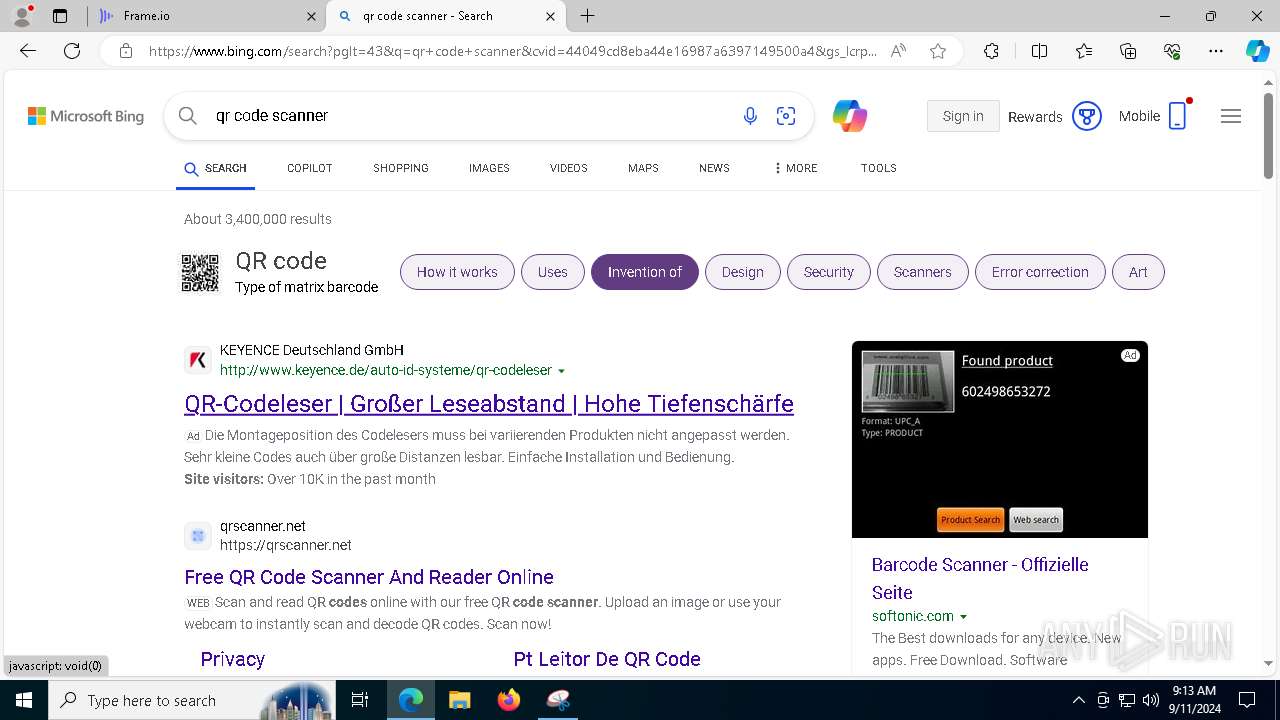The height and width of the screenshot is (720, 1280).
Task: Click the QR code thumbnail image
Action: point(199,273)
